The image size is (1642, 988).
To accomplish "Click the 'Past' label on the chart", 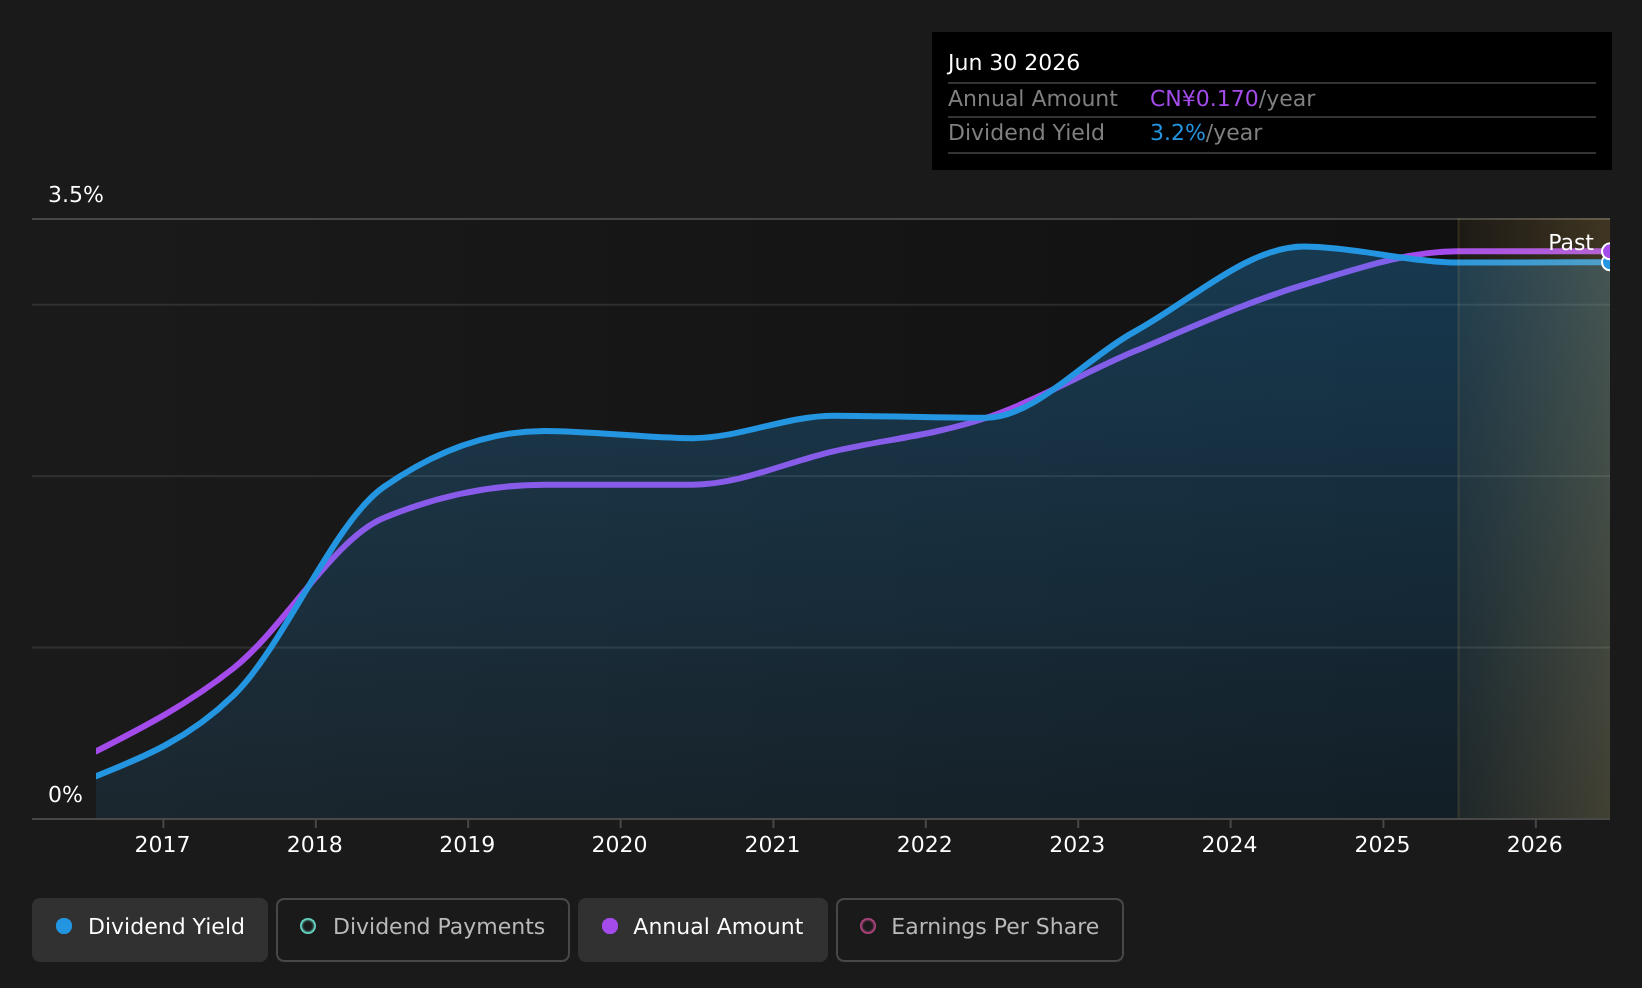I will (1570, 243).
